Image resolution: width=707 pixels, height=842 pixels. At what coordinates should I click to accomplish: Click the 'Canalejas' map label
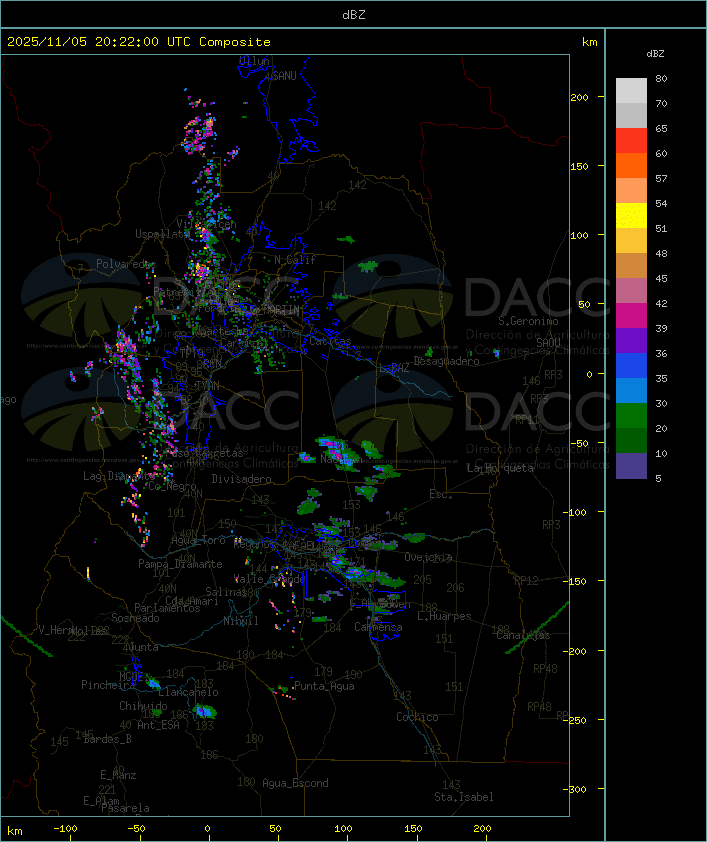pyautogui.click(x=523, y=635)
